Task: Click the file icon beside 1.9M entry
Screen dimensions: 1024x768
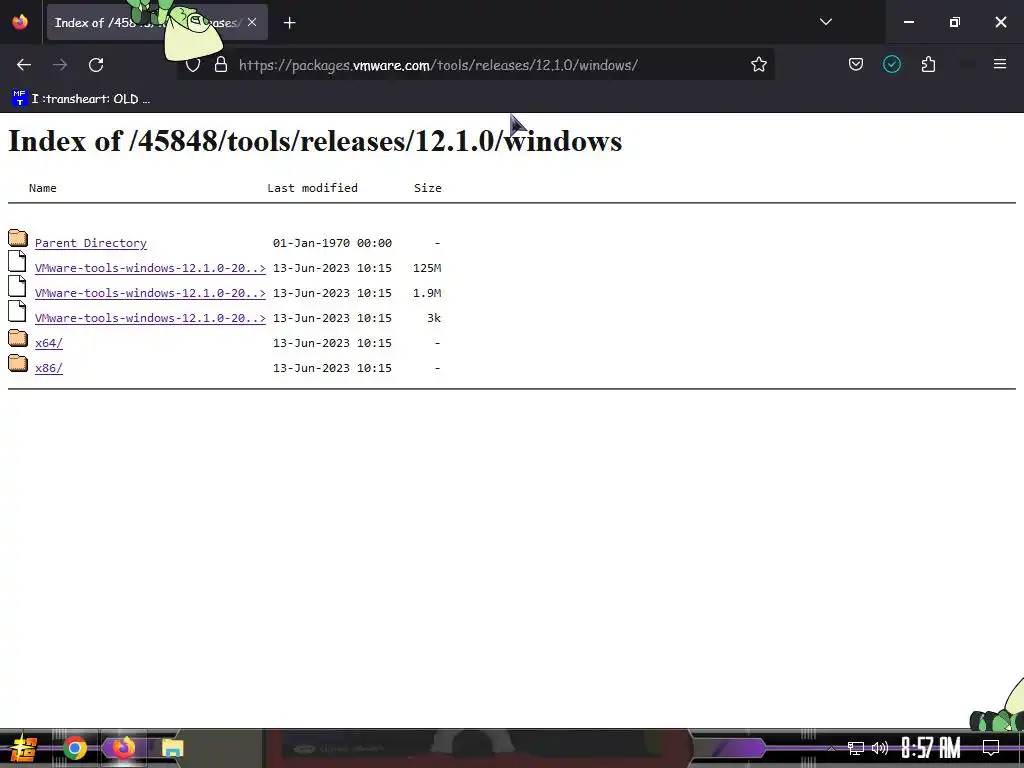Action: [17, 286]
